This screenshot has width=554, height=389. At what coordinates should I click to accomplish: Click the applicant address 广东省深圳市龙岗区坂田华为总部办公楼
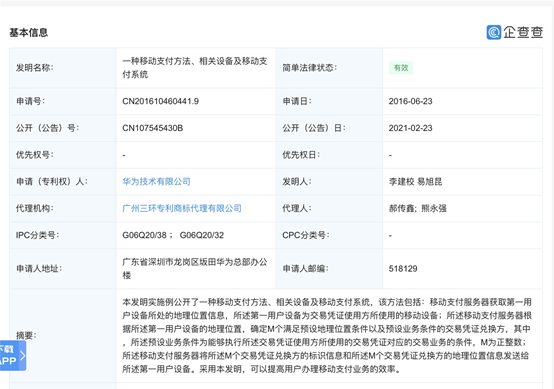195,269
